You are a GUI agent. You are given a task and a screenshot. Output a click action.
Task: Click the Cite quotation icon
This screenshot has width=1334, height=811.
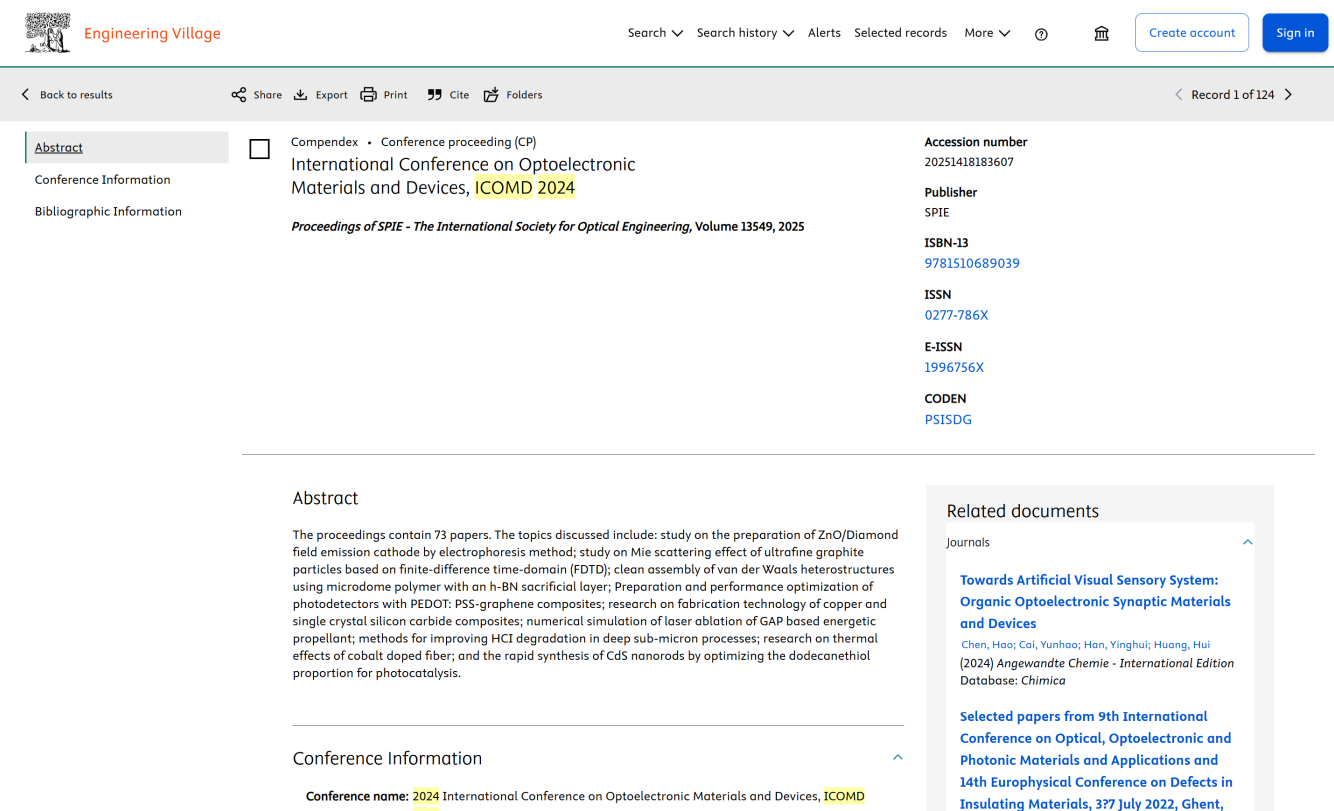(434, 95)
